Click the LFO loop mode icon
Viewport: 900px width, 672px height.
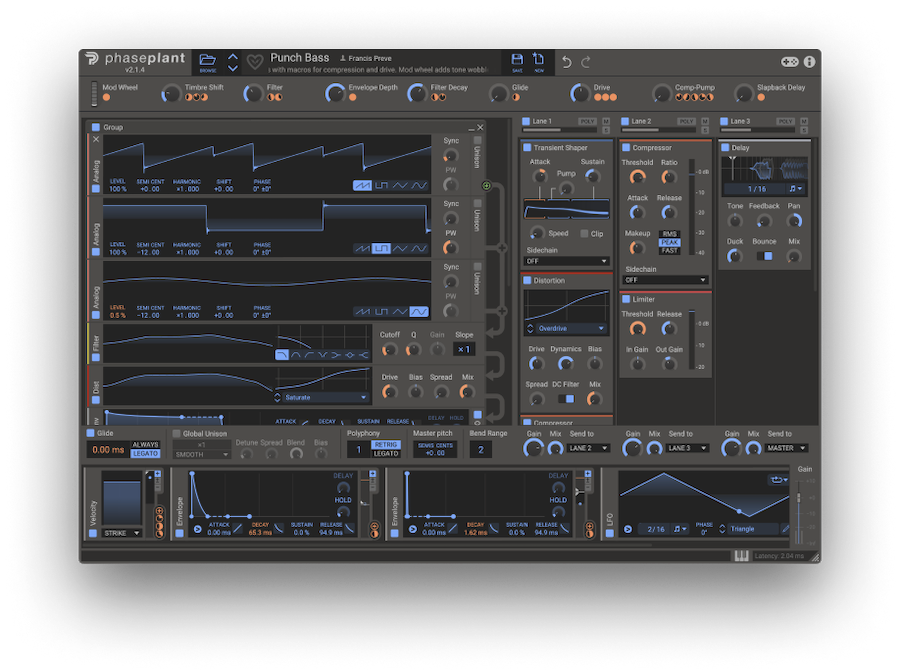coord(778,480)
